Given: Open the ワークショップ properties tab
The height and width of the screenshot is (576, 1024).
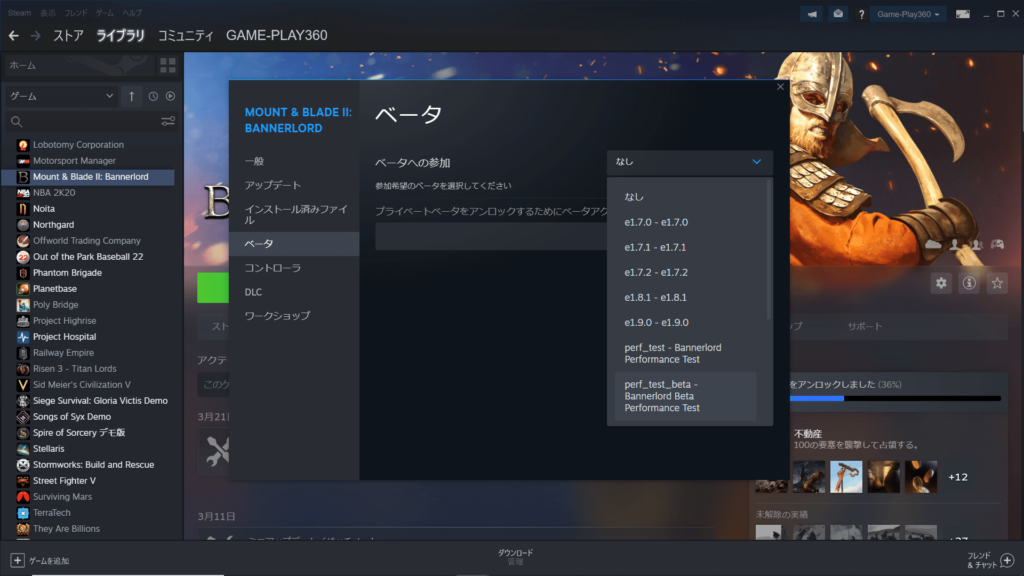Looking at the screenshot, I should click(x=294, y=316).
